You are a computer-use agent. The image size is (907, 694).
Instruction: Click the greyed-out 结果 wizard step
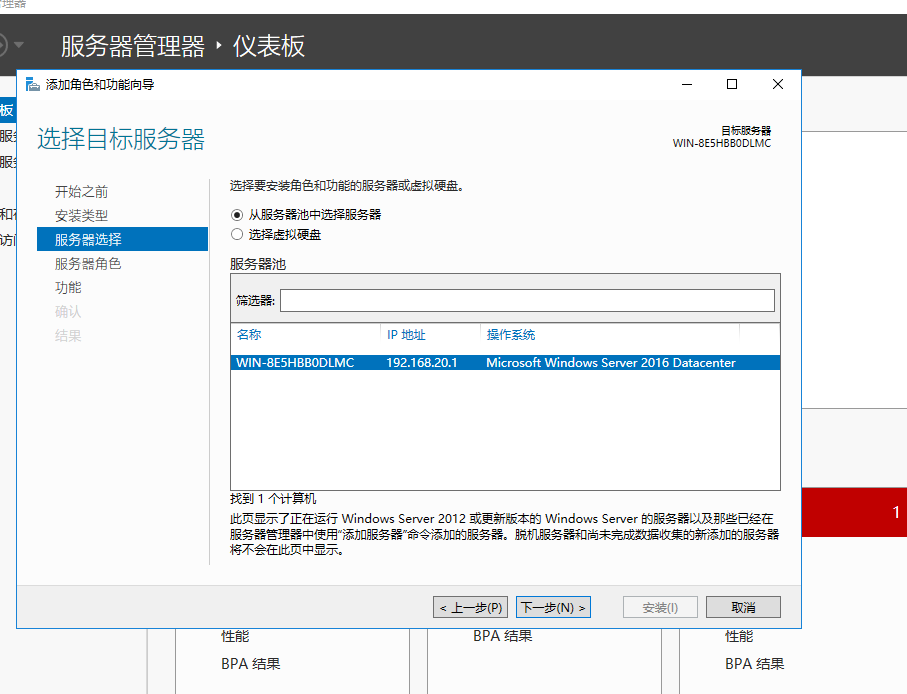click(x=68, y=335)
